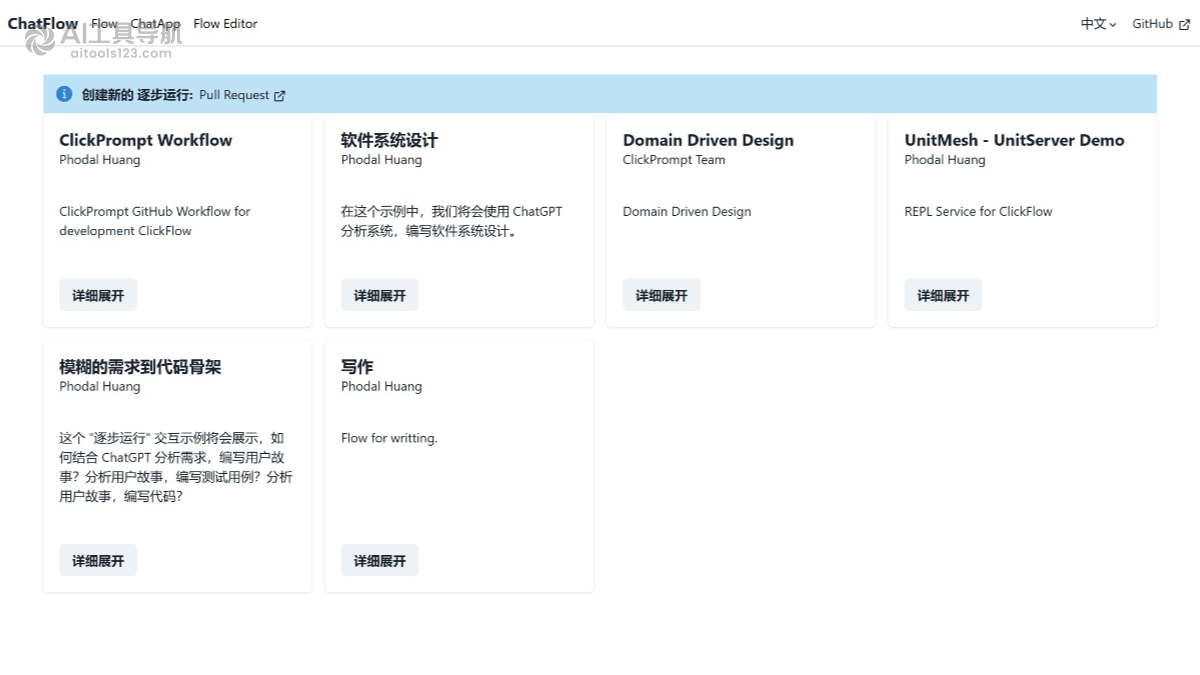Click 'Domain Driven Design' description under ClickPrompt Team
Screen dimensions: 1200x675
click(x=687, y=211)
